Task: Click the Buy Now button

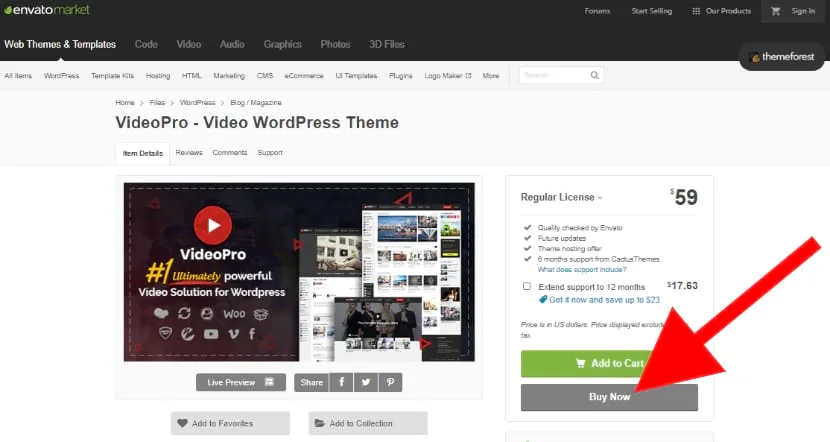Action: pos(609,397)
